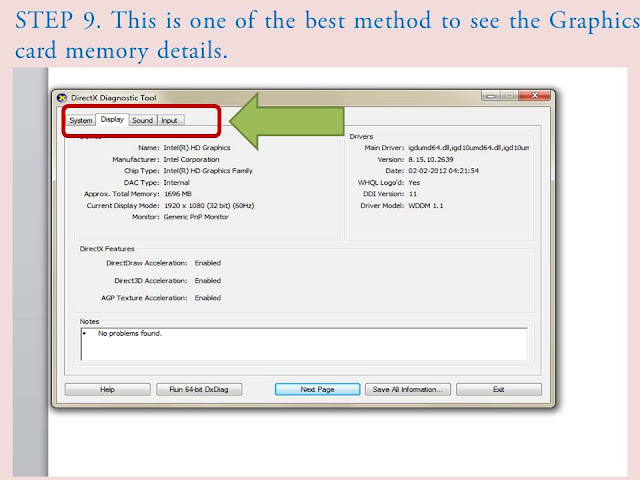
Task: Click the disabled maximize button in title bar
Action: click(510, 96)
